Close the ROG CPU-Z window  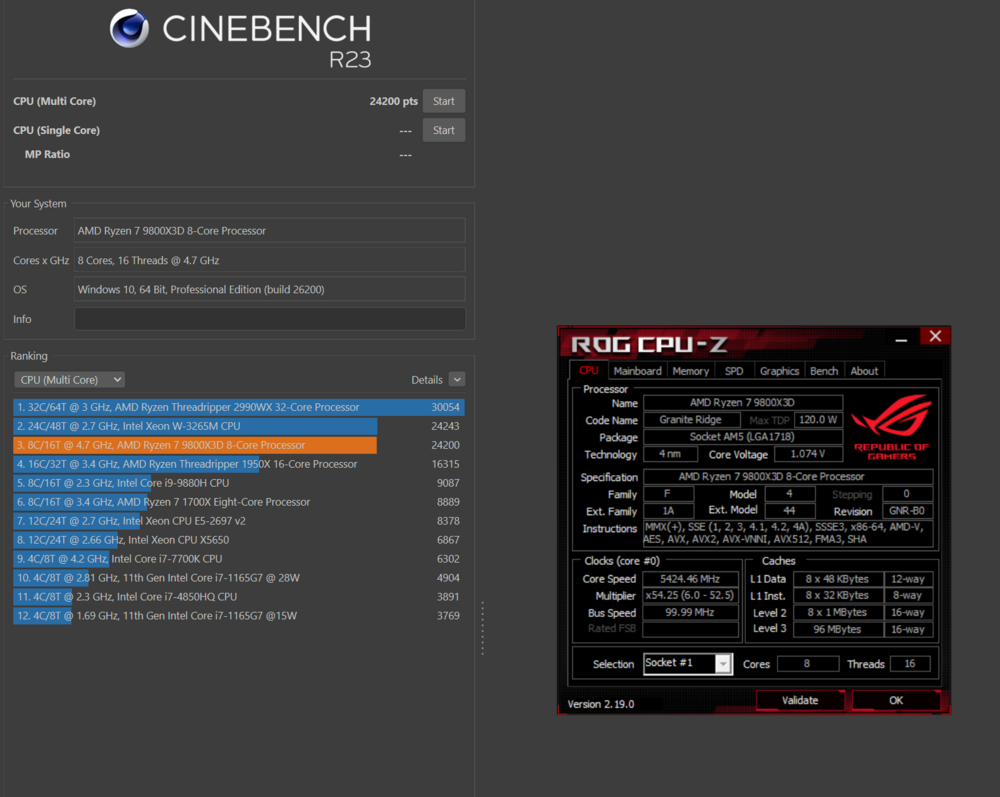point(935,337)
